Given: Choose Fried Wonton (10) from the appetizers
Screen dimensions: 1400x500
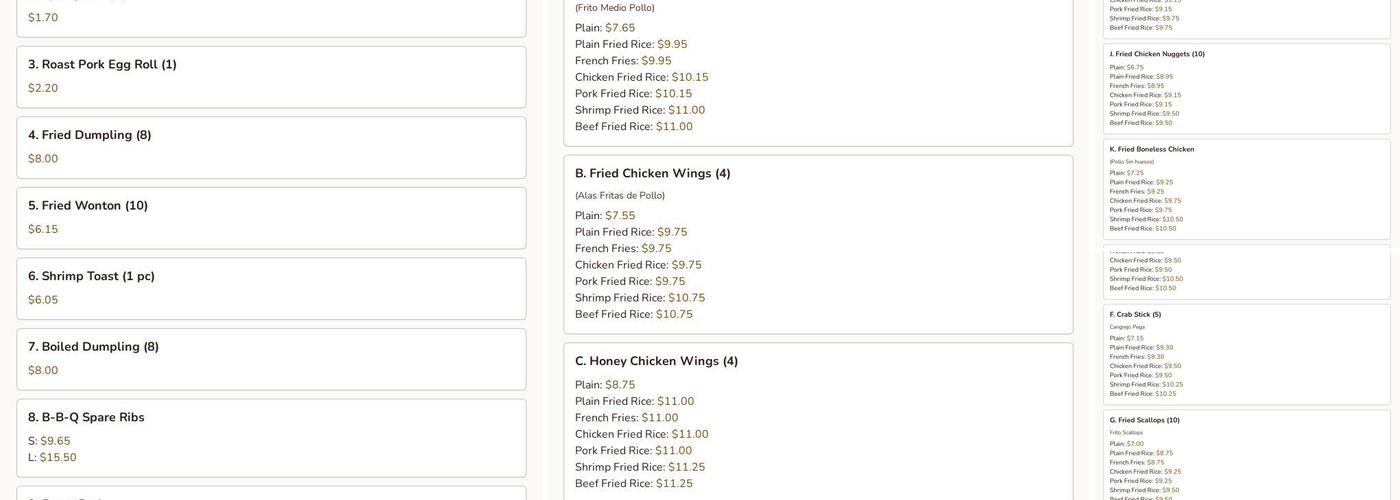Looking at the screenshot, I should 88,206.
